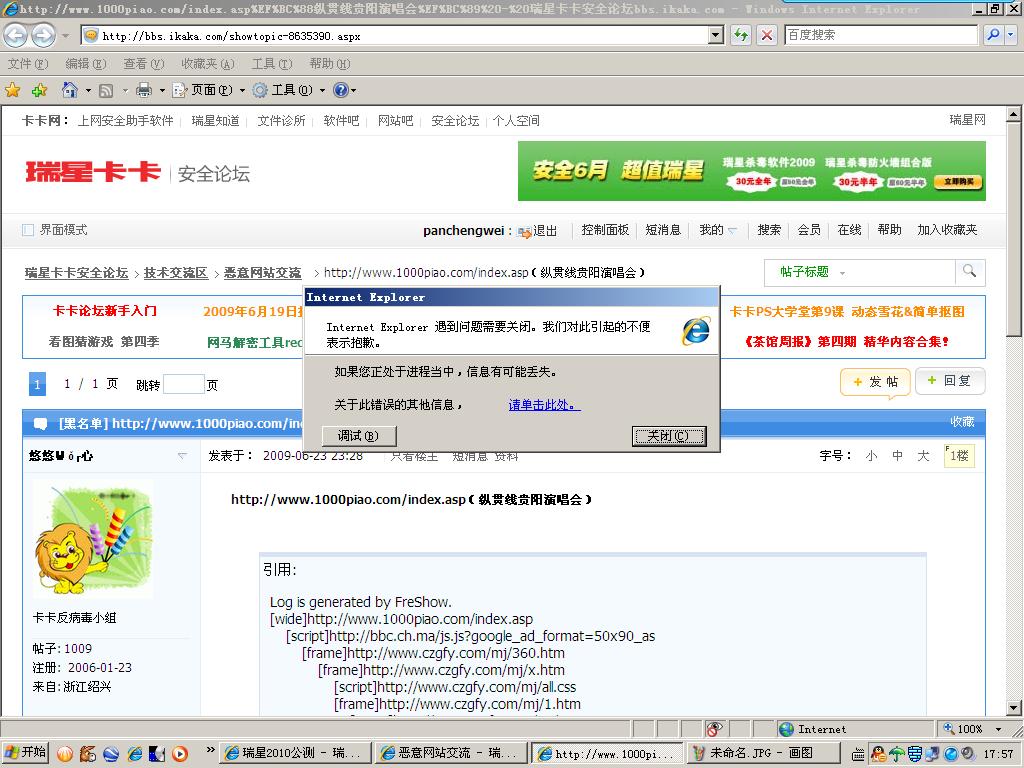Open the Home button dropdown arrow
Image resolution: width=1024 pixels, height=768 pixels.
click(88, 90)
